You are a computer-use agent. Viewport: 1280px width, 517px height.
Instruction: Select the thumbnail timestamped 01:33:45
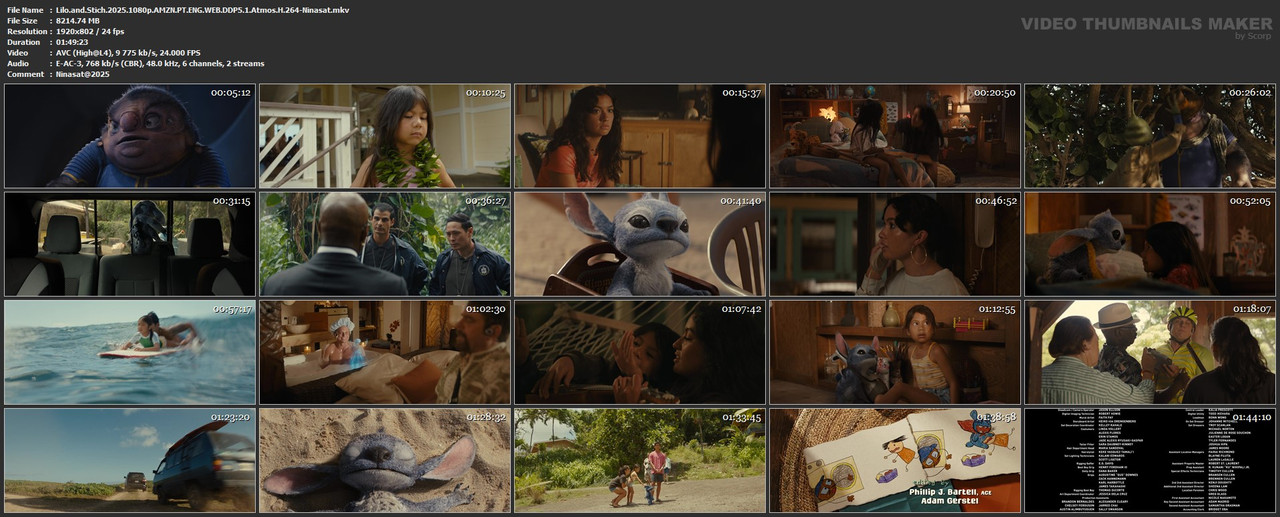coord(640,460)
